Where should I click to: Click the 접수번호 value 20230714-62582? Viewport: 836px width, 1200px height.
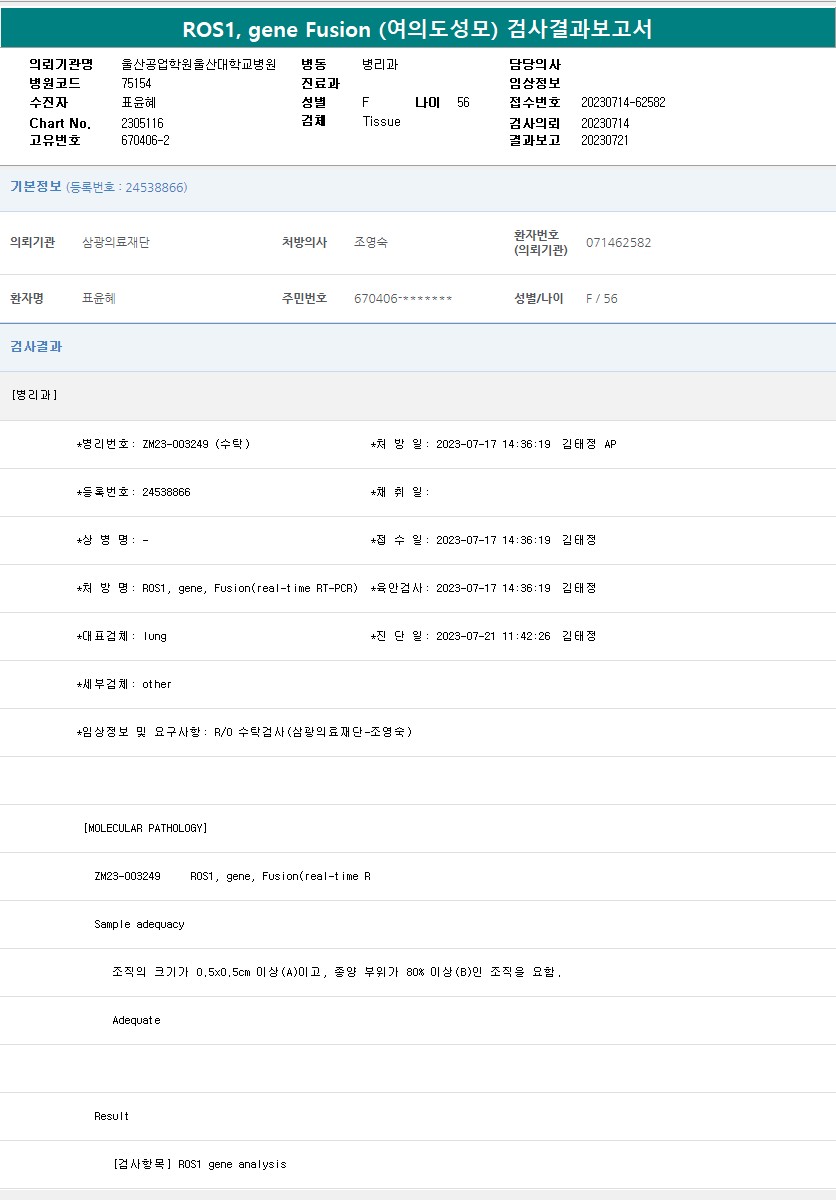pos(623,102)
